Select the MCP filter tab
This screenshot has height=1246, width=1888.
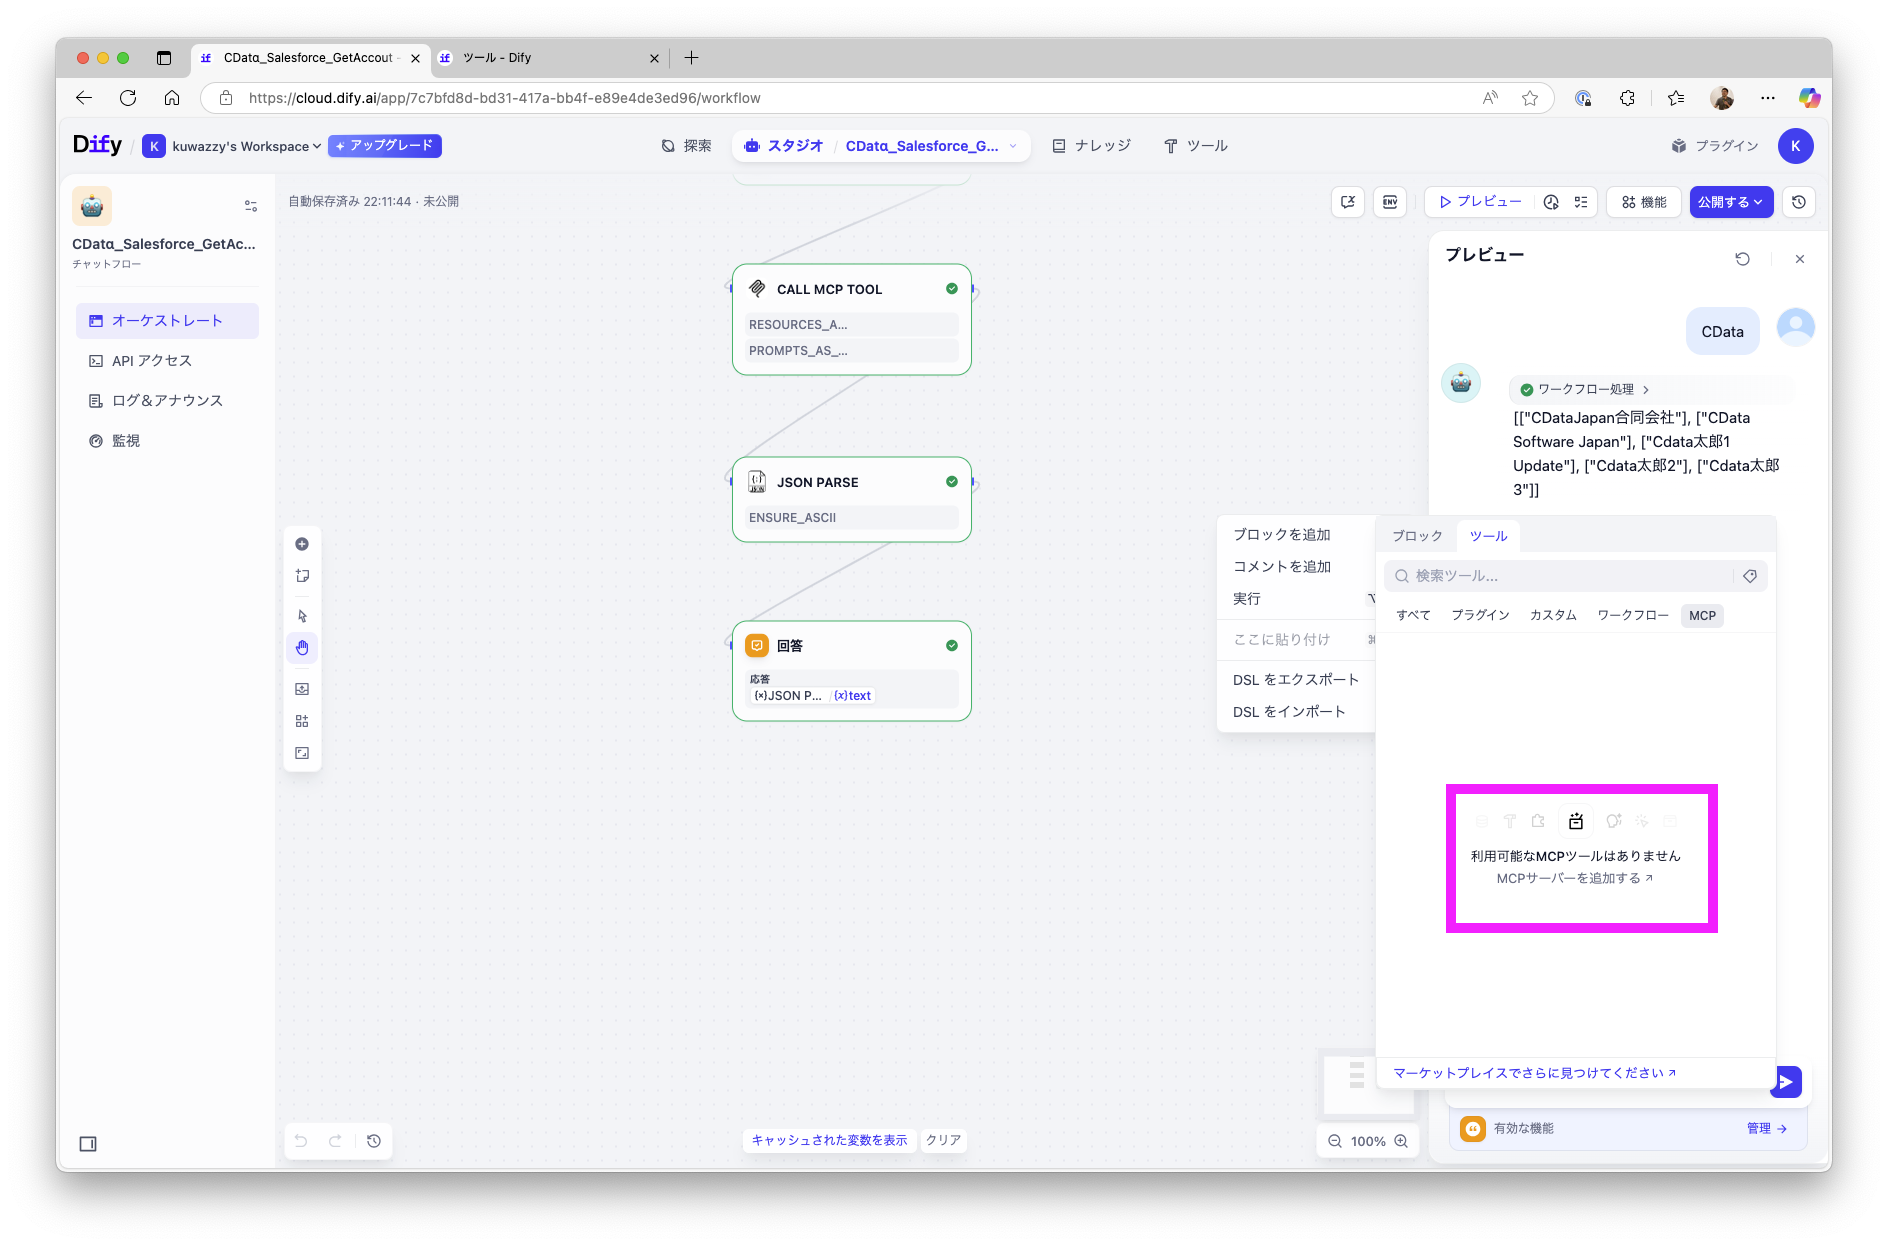tap(1702, 616)
